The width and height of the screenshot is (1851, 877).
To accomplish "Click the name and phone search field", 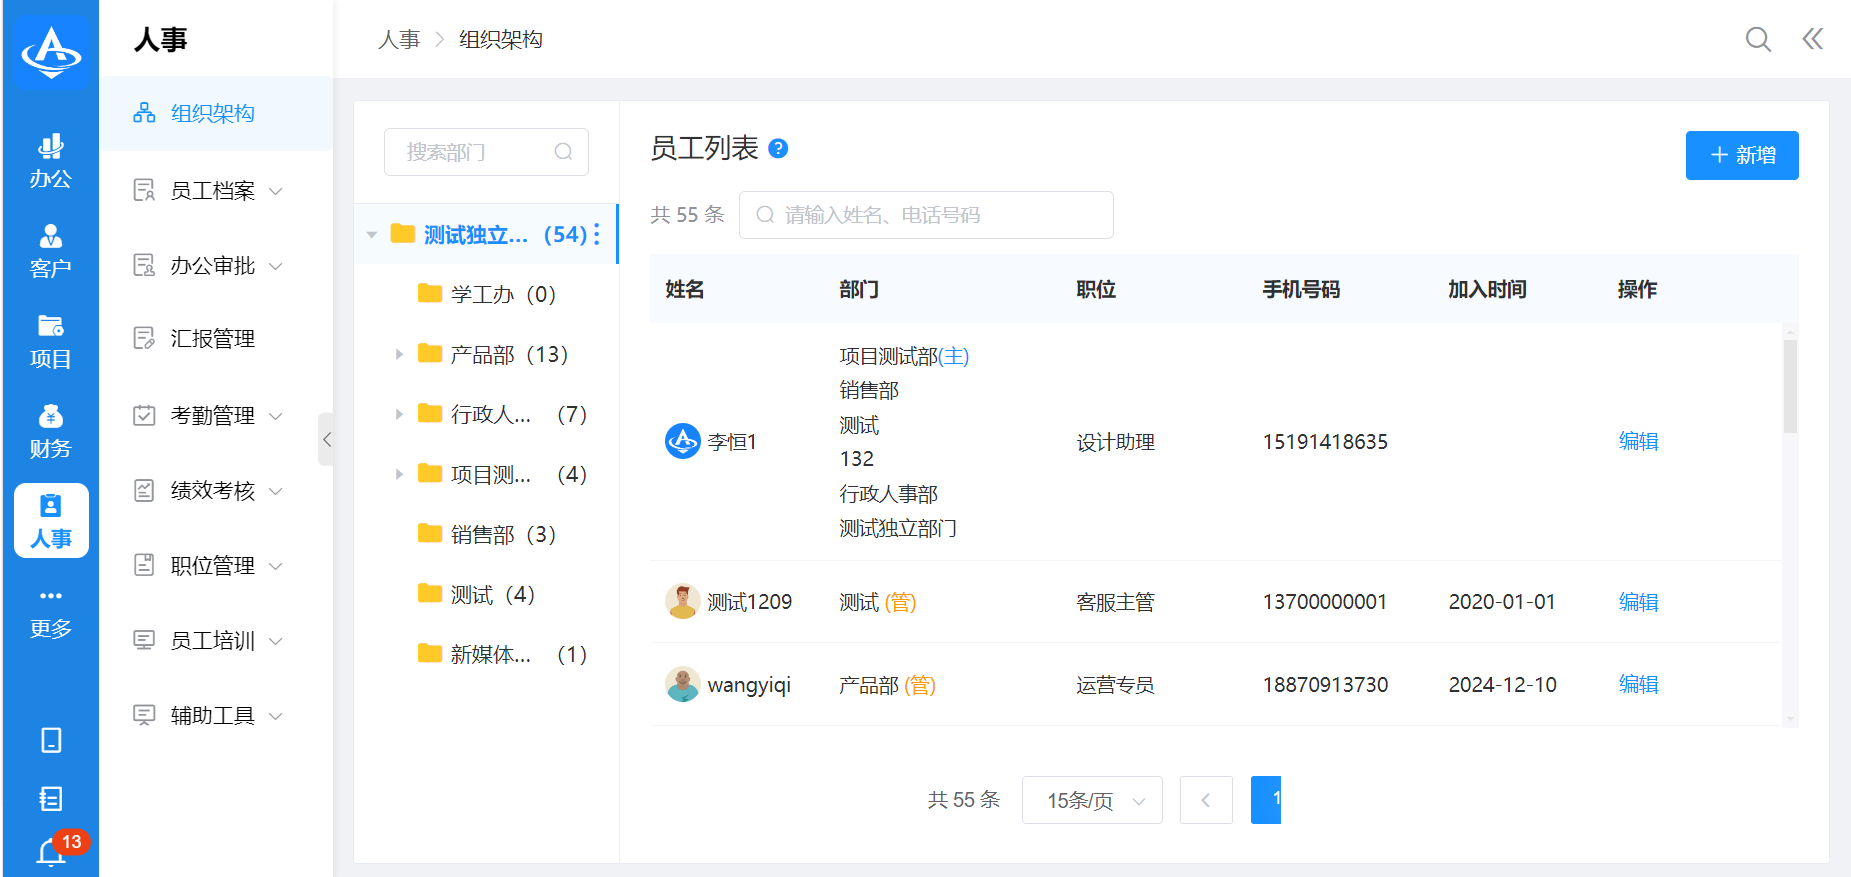I will 926,215.
